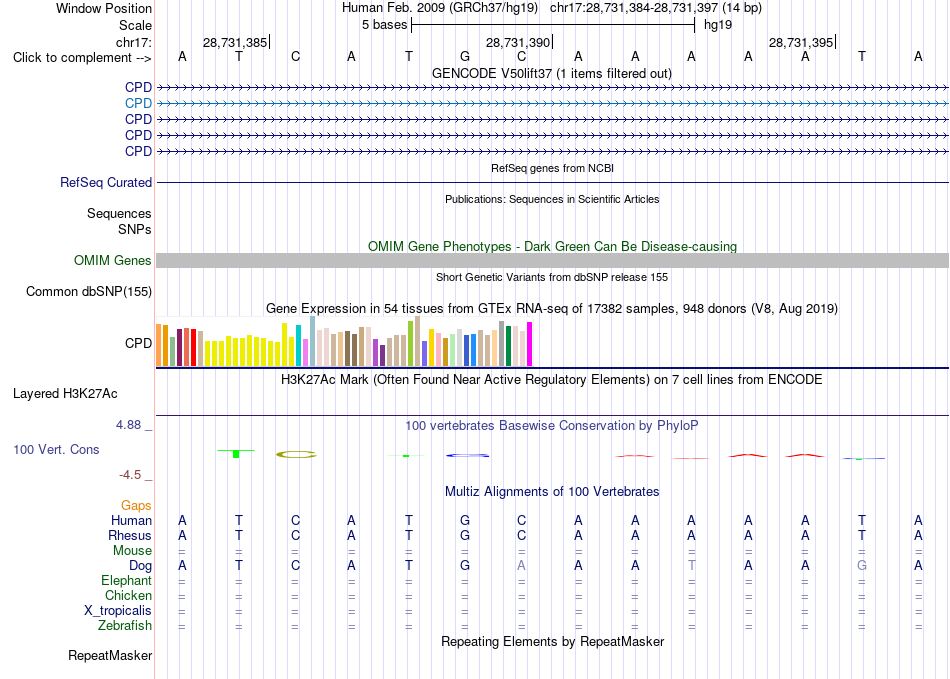The width and height of the screenshot is (950, 679).
Task: Click the Scale label
Action: click(135, 25)
